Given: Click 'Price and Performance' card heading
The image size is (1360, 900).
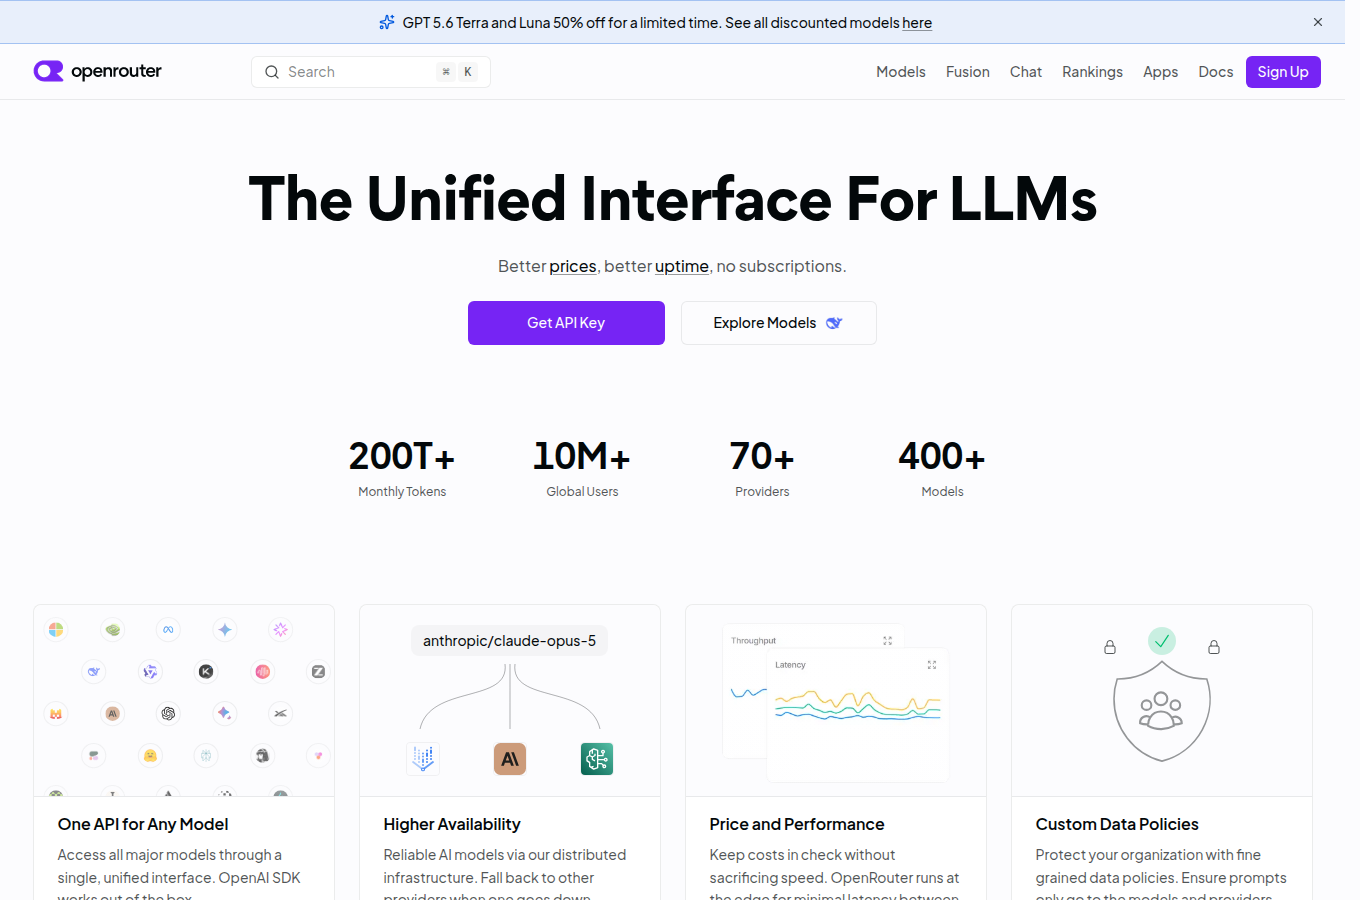Looking at the screenshot, I should click(x=797, y=824).
